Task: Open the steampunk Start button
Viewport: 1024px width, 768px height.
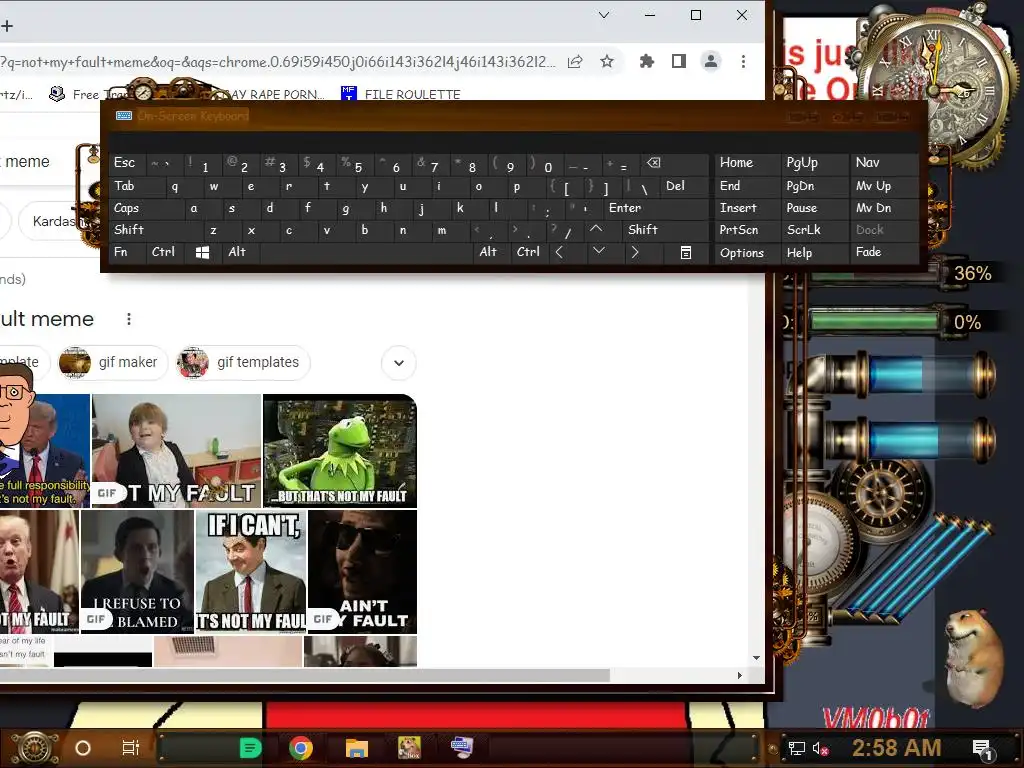Action: (x=35, y=748)
